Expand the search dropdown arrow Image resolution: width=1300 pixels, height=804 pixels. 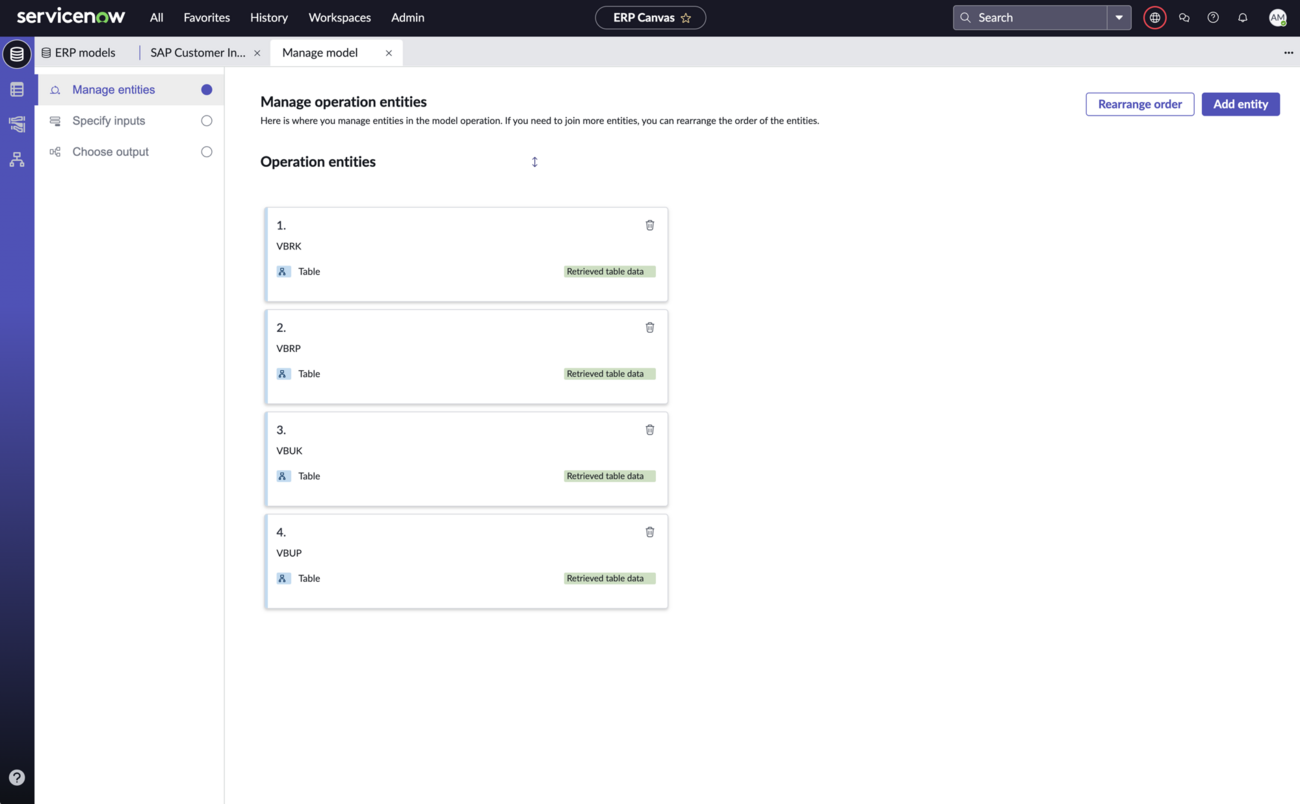click(1119, 18)
